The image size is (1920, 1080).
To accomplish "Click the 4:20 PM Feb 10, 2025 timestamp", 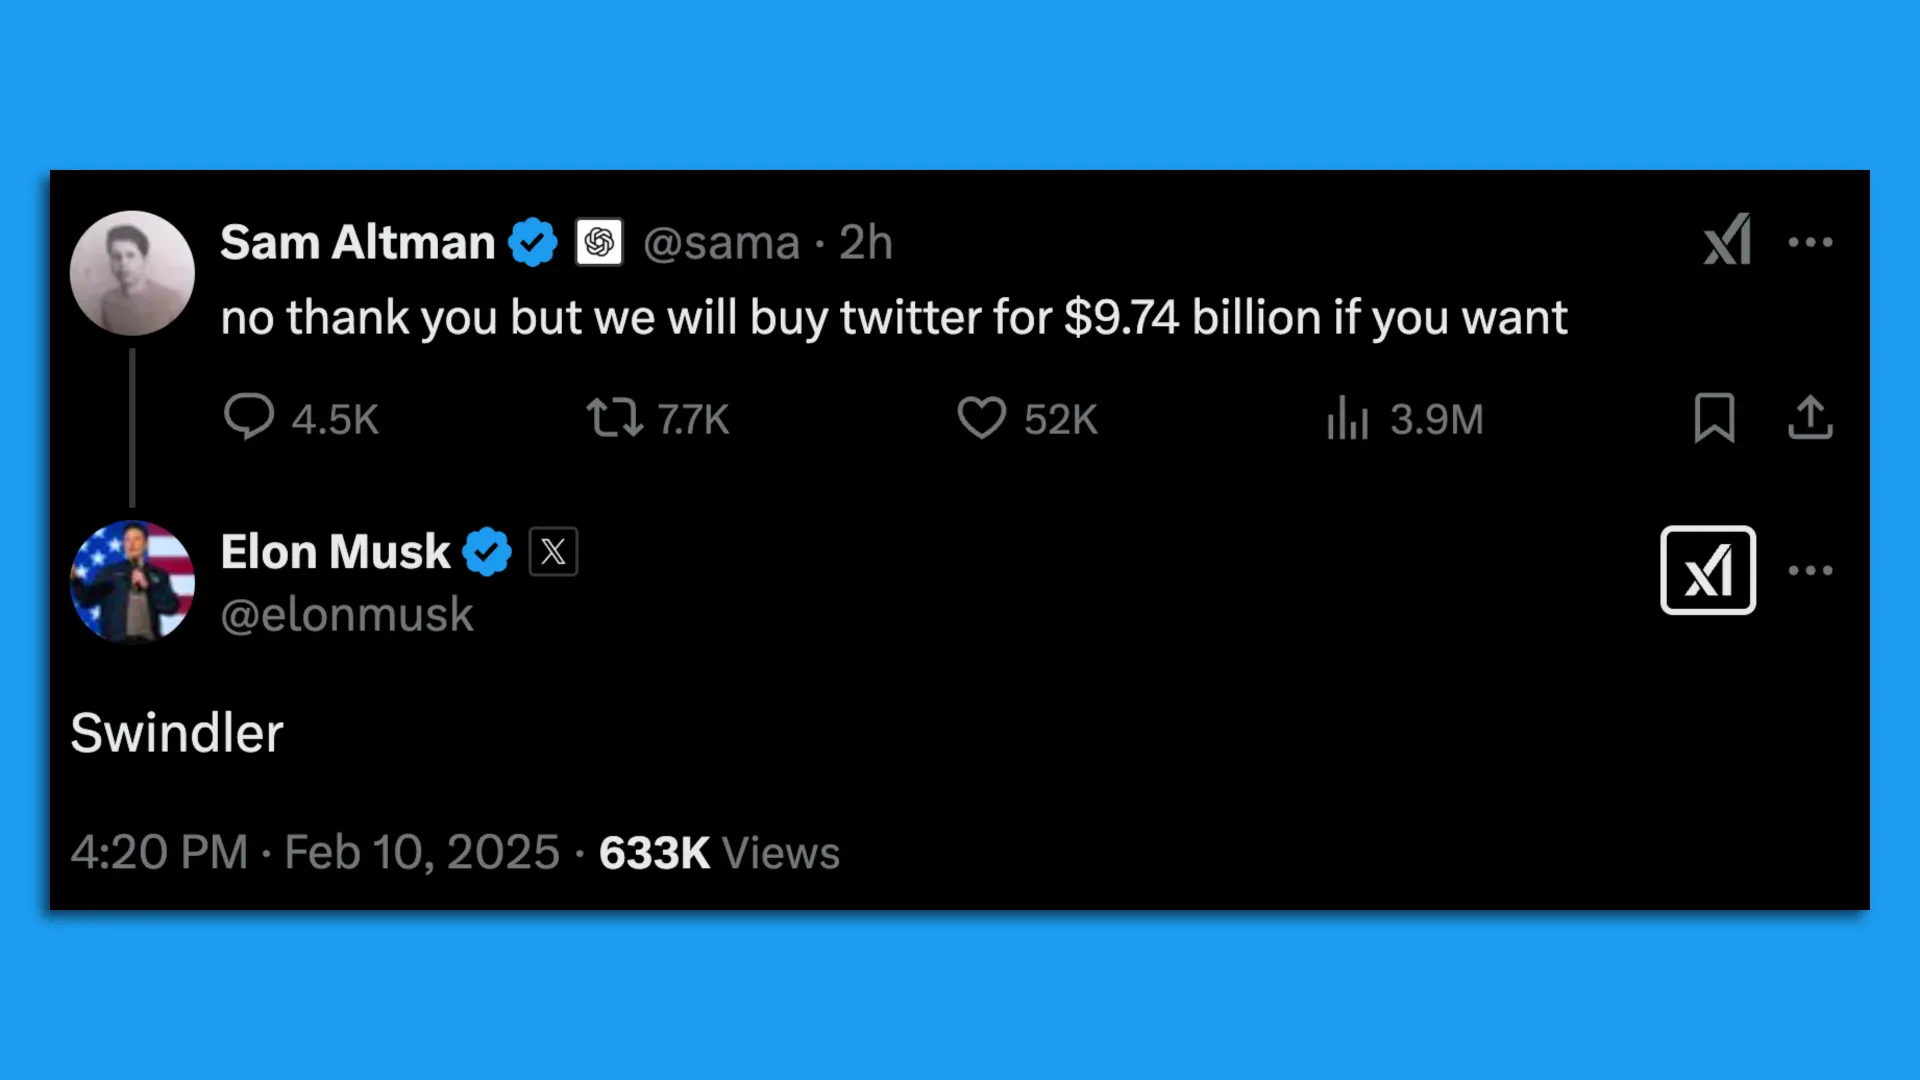I will [315, 852].
